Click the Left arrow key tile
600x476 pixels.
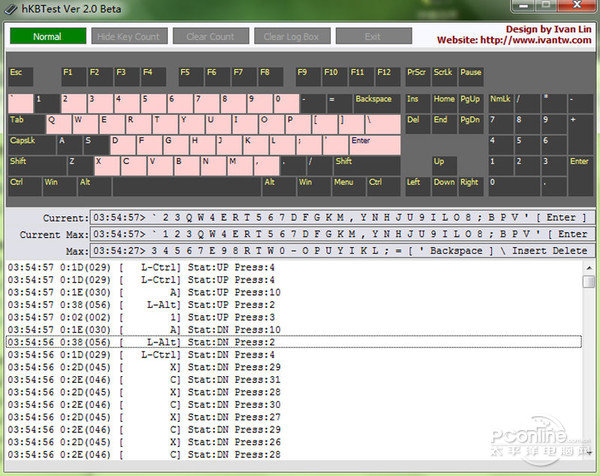coord(417,186)
